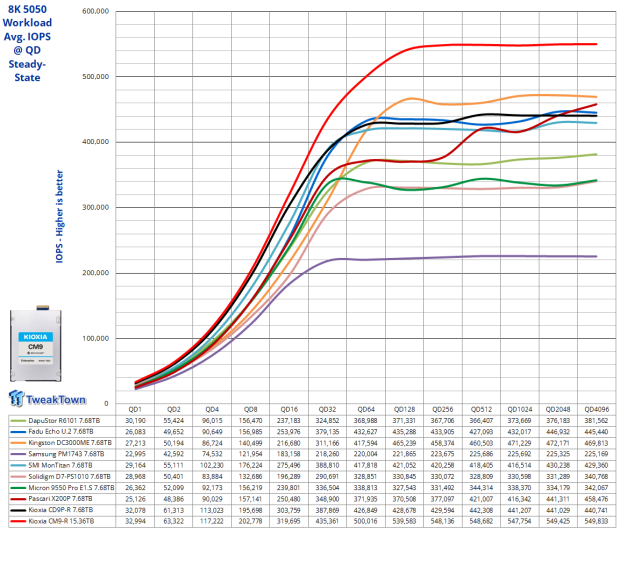Click legend entry "Samsung PM1743 7.68TB"
The width and height of the screenshot is (620, 568).
[66, 454]
